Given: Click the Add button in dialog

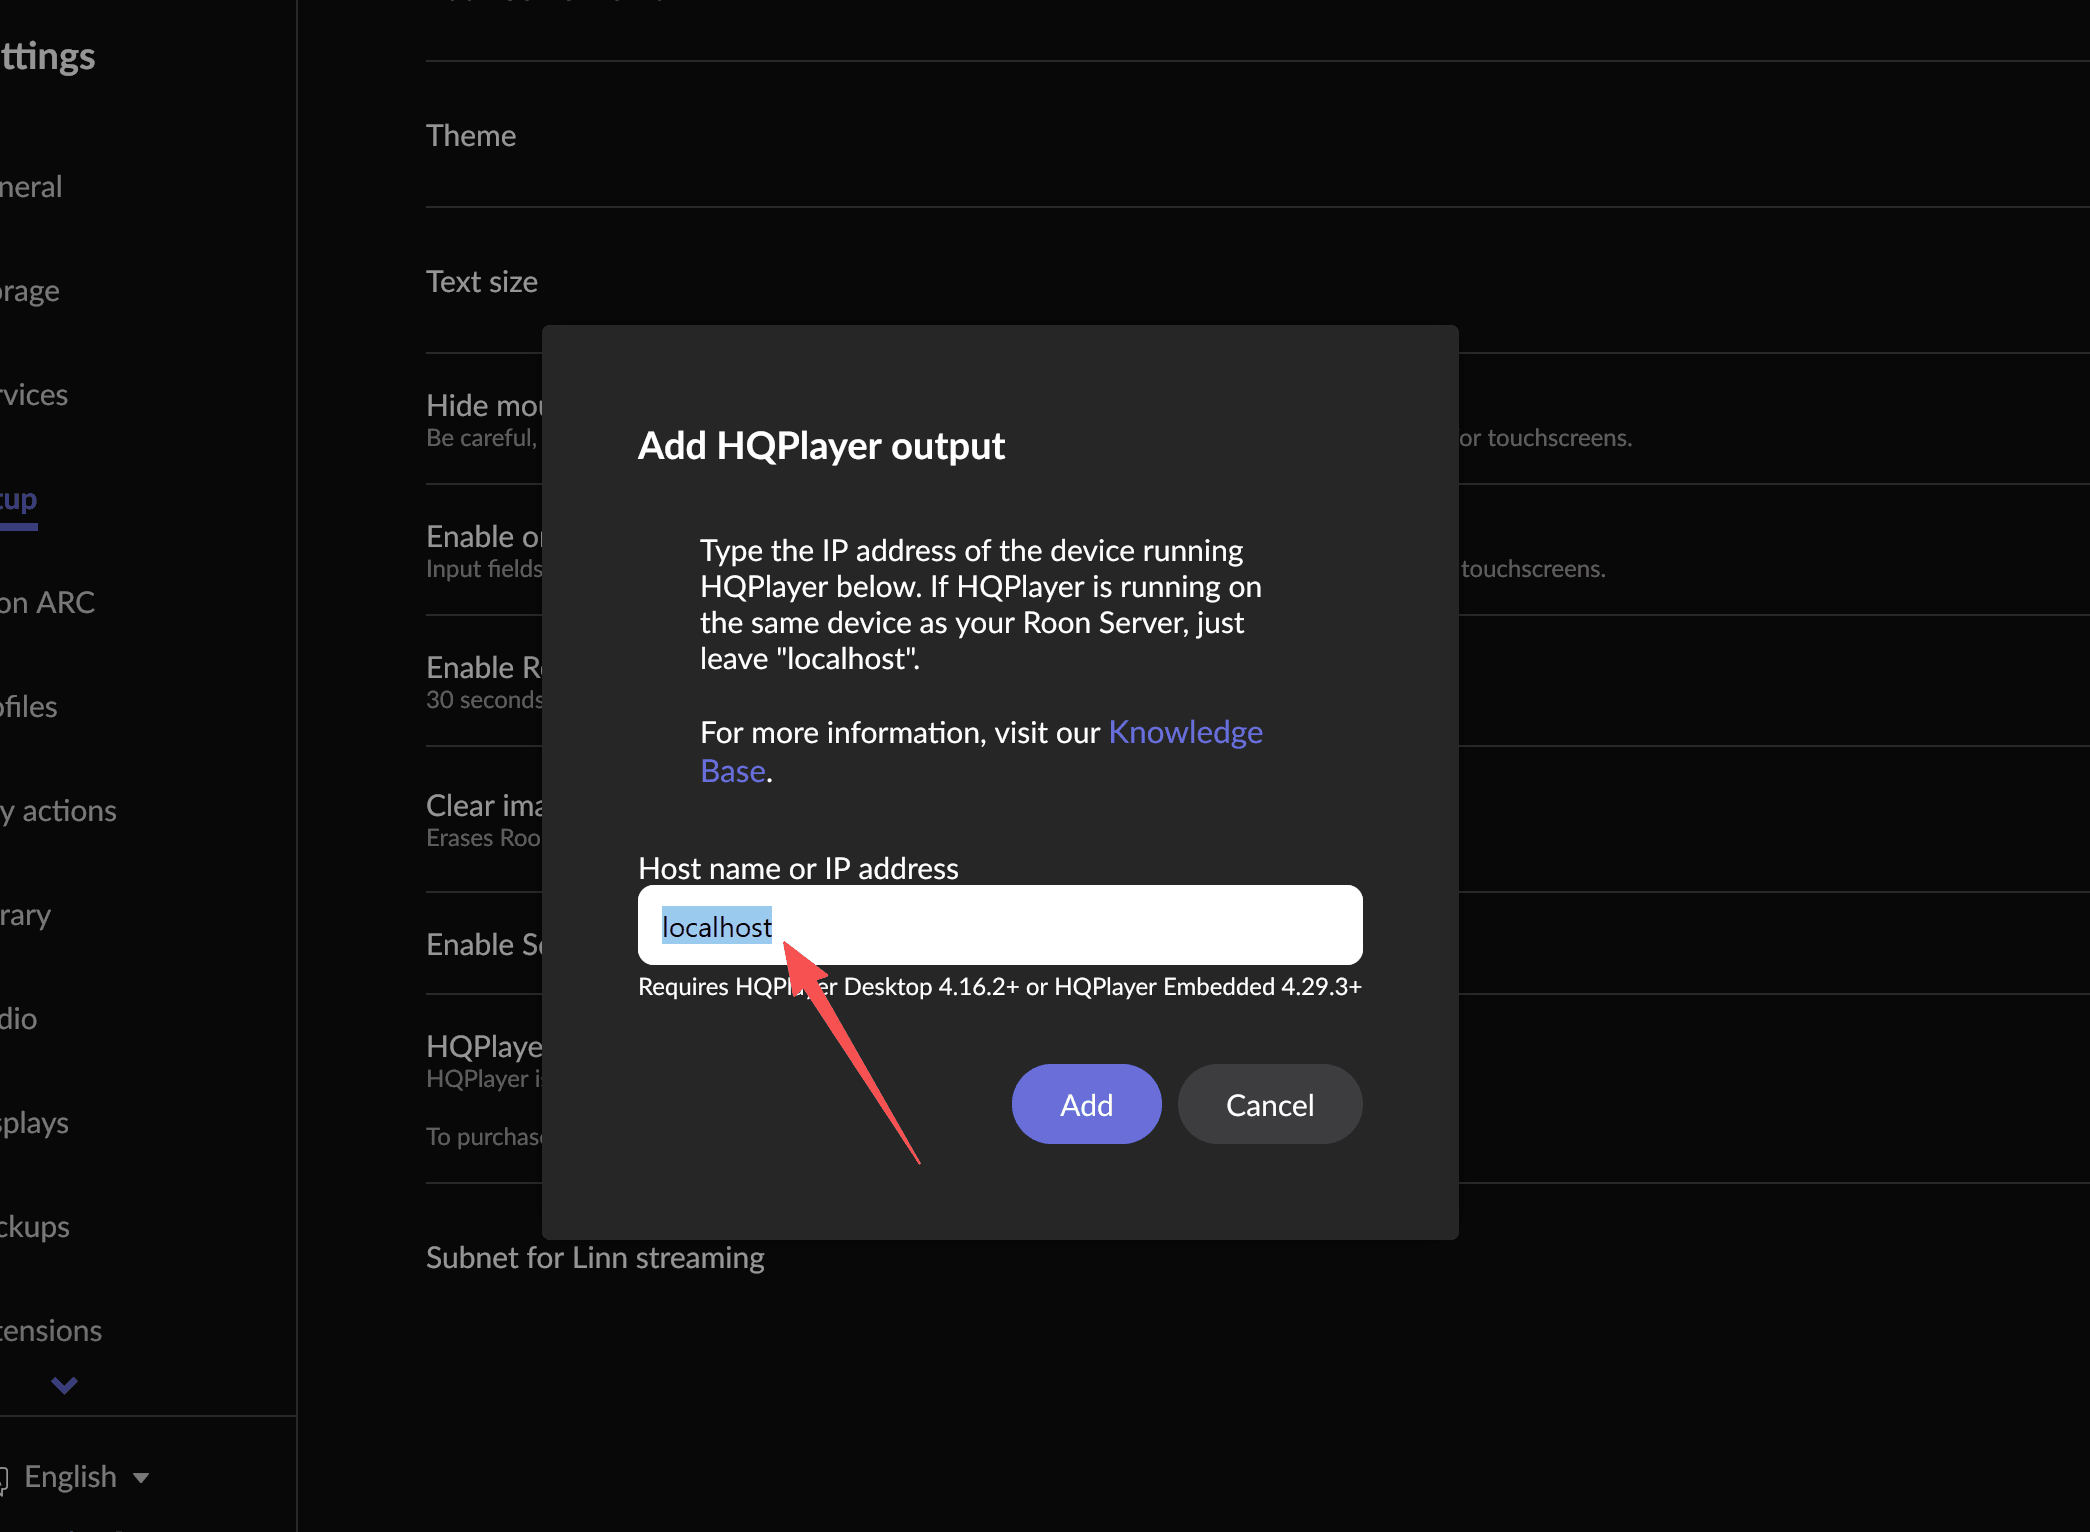Looking at the screenshot, I should [1086, 1104].
